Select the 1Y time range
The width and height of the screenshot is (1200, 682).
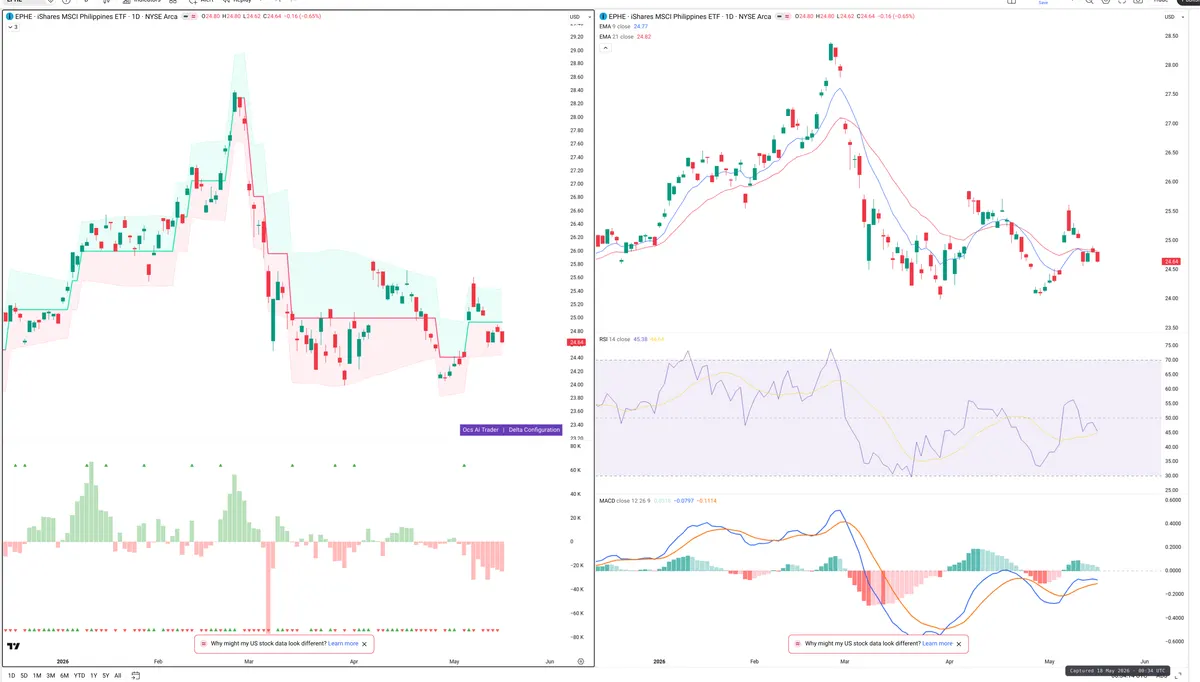pyautogui.click(x=94, y=676)
